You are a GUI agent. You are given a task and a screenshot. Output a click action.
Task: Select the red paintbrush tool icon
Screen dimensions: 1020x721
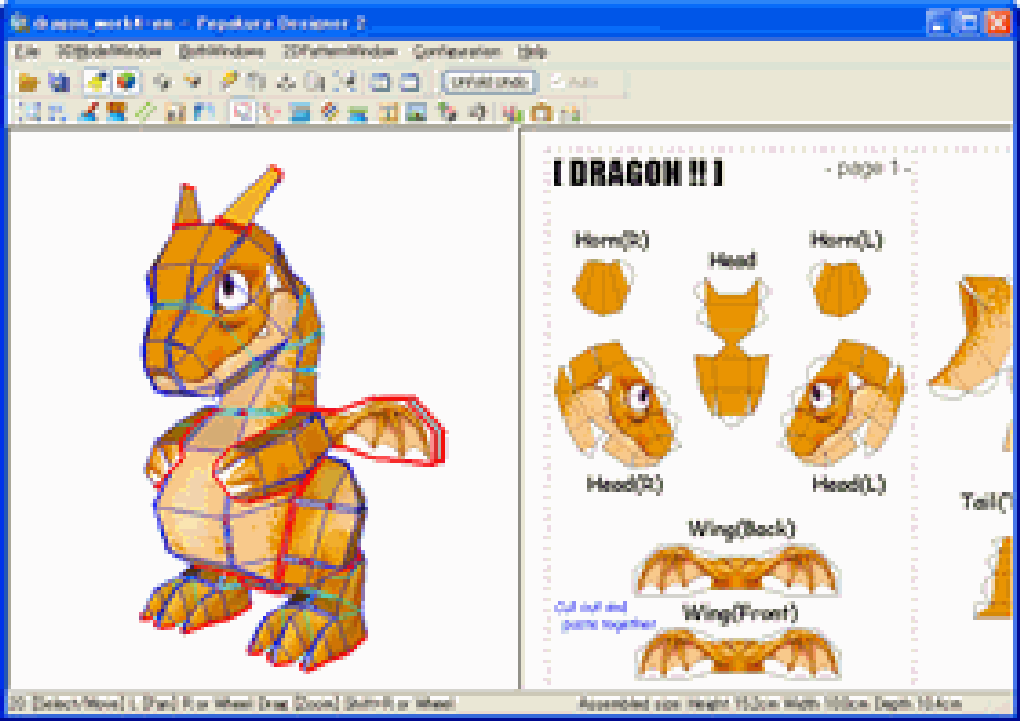[x=88, y=113]
